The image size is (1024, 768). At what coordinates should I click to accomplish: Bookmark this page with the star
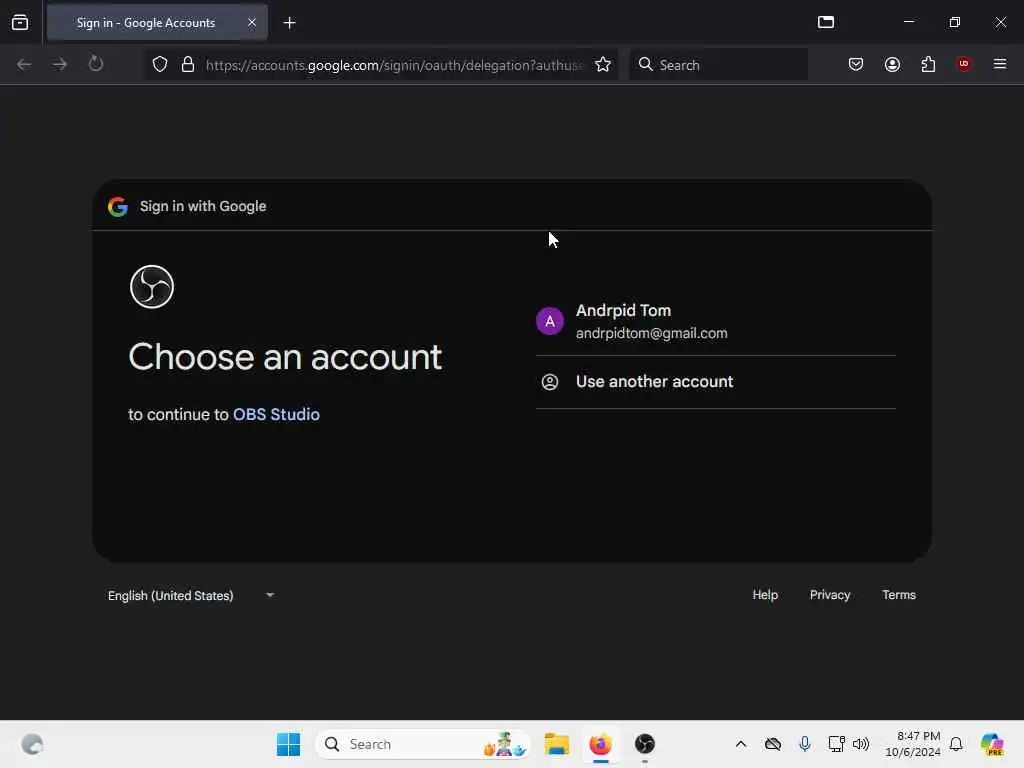(x=603, y=65)
